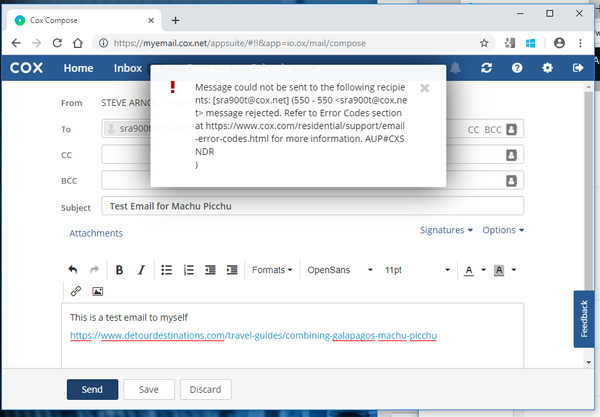The image size is (600, 417).
Task: Redo the edit in editor toolbar
Action: (x=94, y=270)
